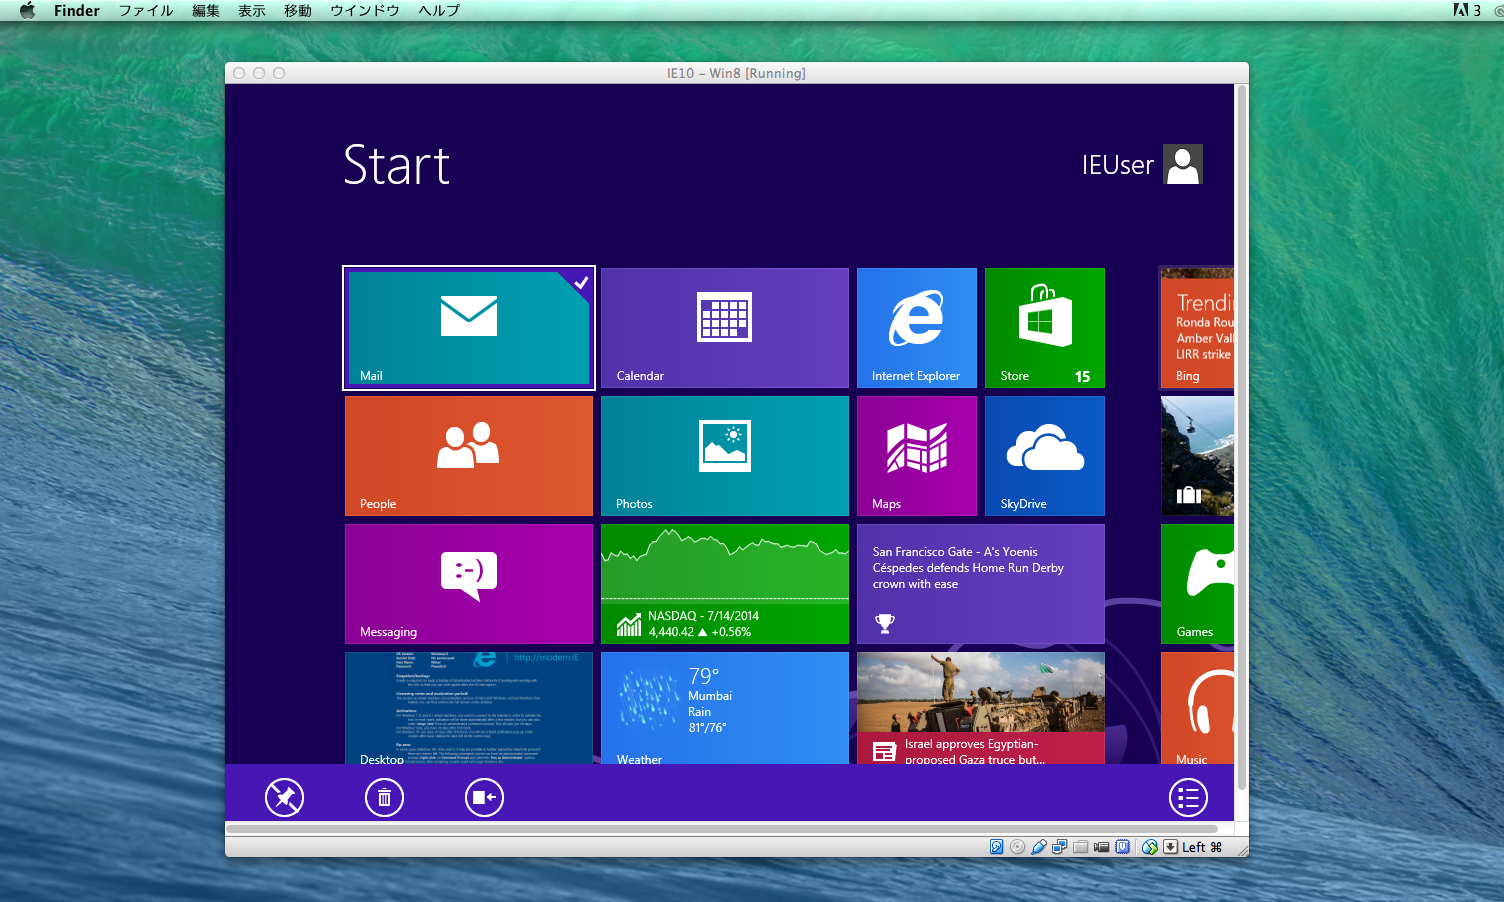The height and width of the screenshot is (902, 1504).
Task: Open Israel approves Egyptian news tile
Action: [x=981, y=708]
